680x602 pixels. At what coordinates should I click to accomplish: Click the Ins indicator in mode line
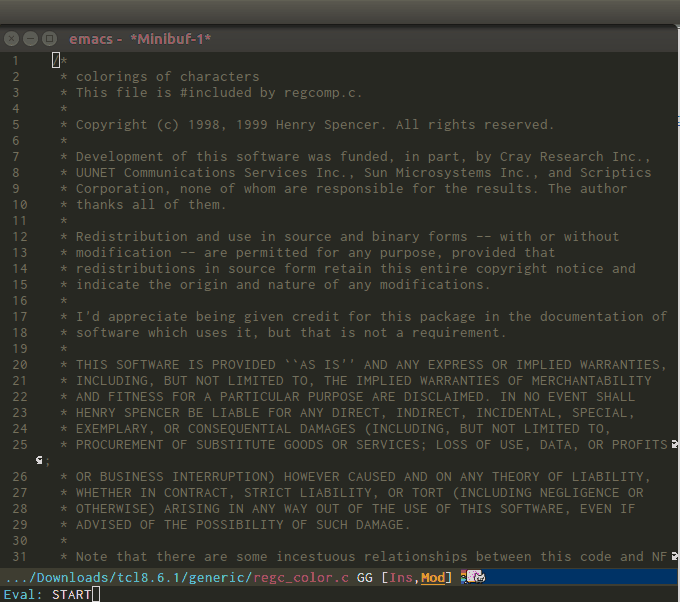401,578
